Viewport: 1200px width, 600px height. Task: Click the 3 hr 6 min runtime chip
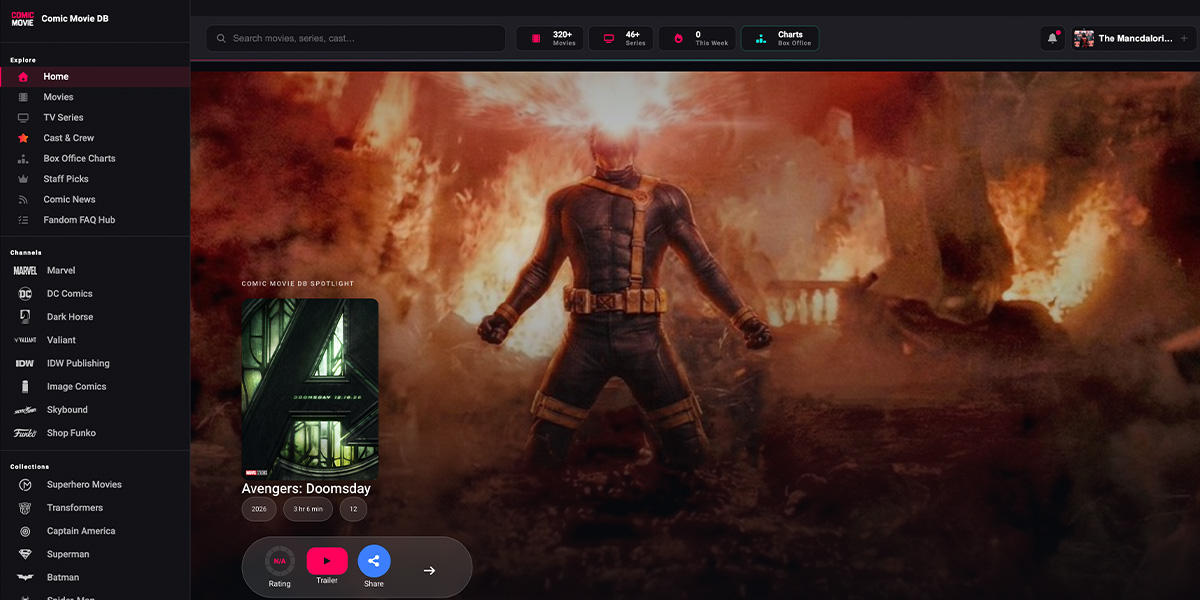point(308,509)
